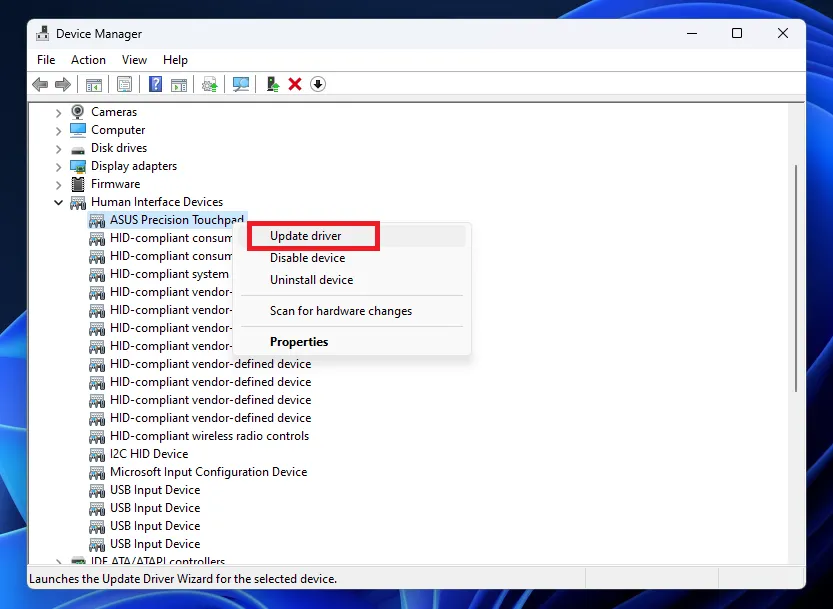Expand the Firmware category

pos(58,185)
